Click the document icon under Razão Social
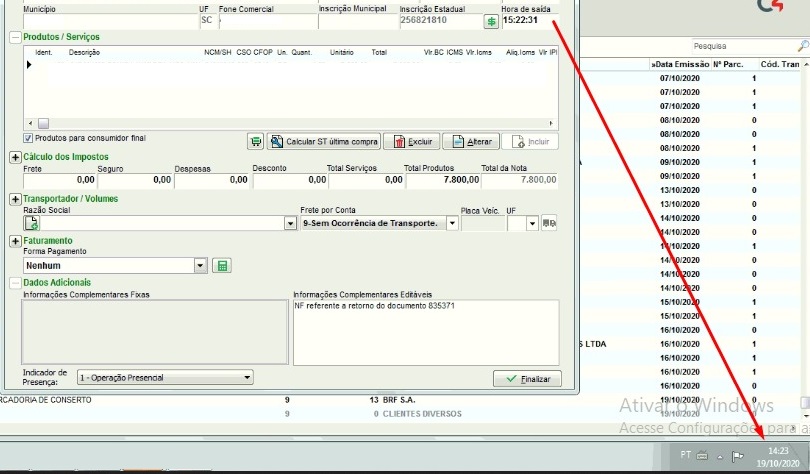Image resolution: width=810 pixels, height=474 pixels. pos(31,224)
